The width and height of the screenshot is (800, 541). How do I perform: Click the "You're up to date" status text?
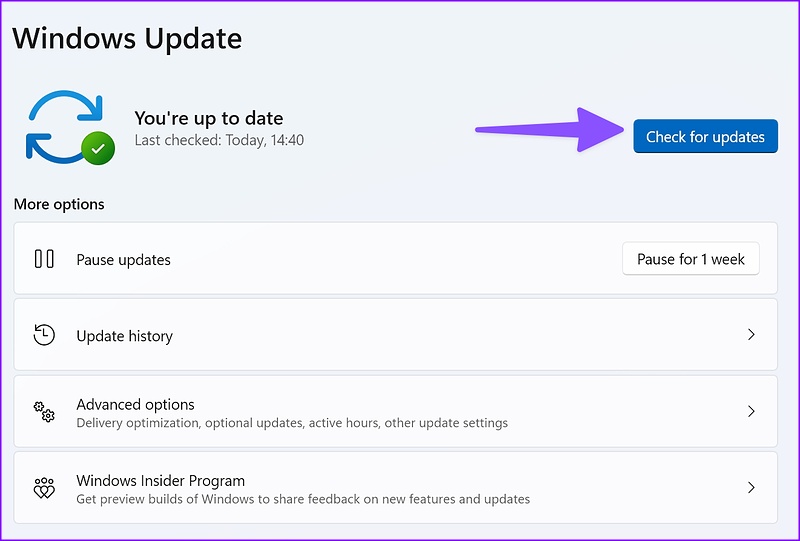click(x=209, y=118)
